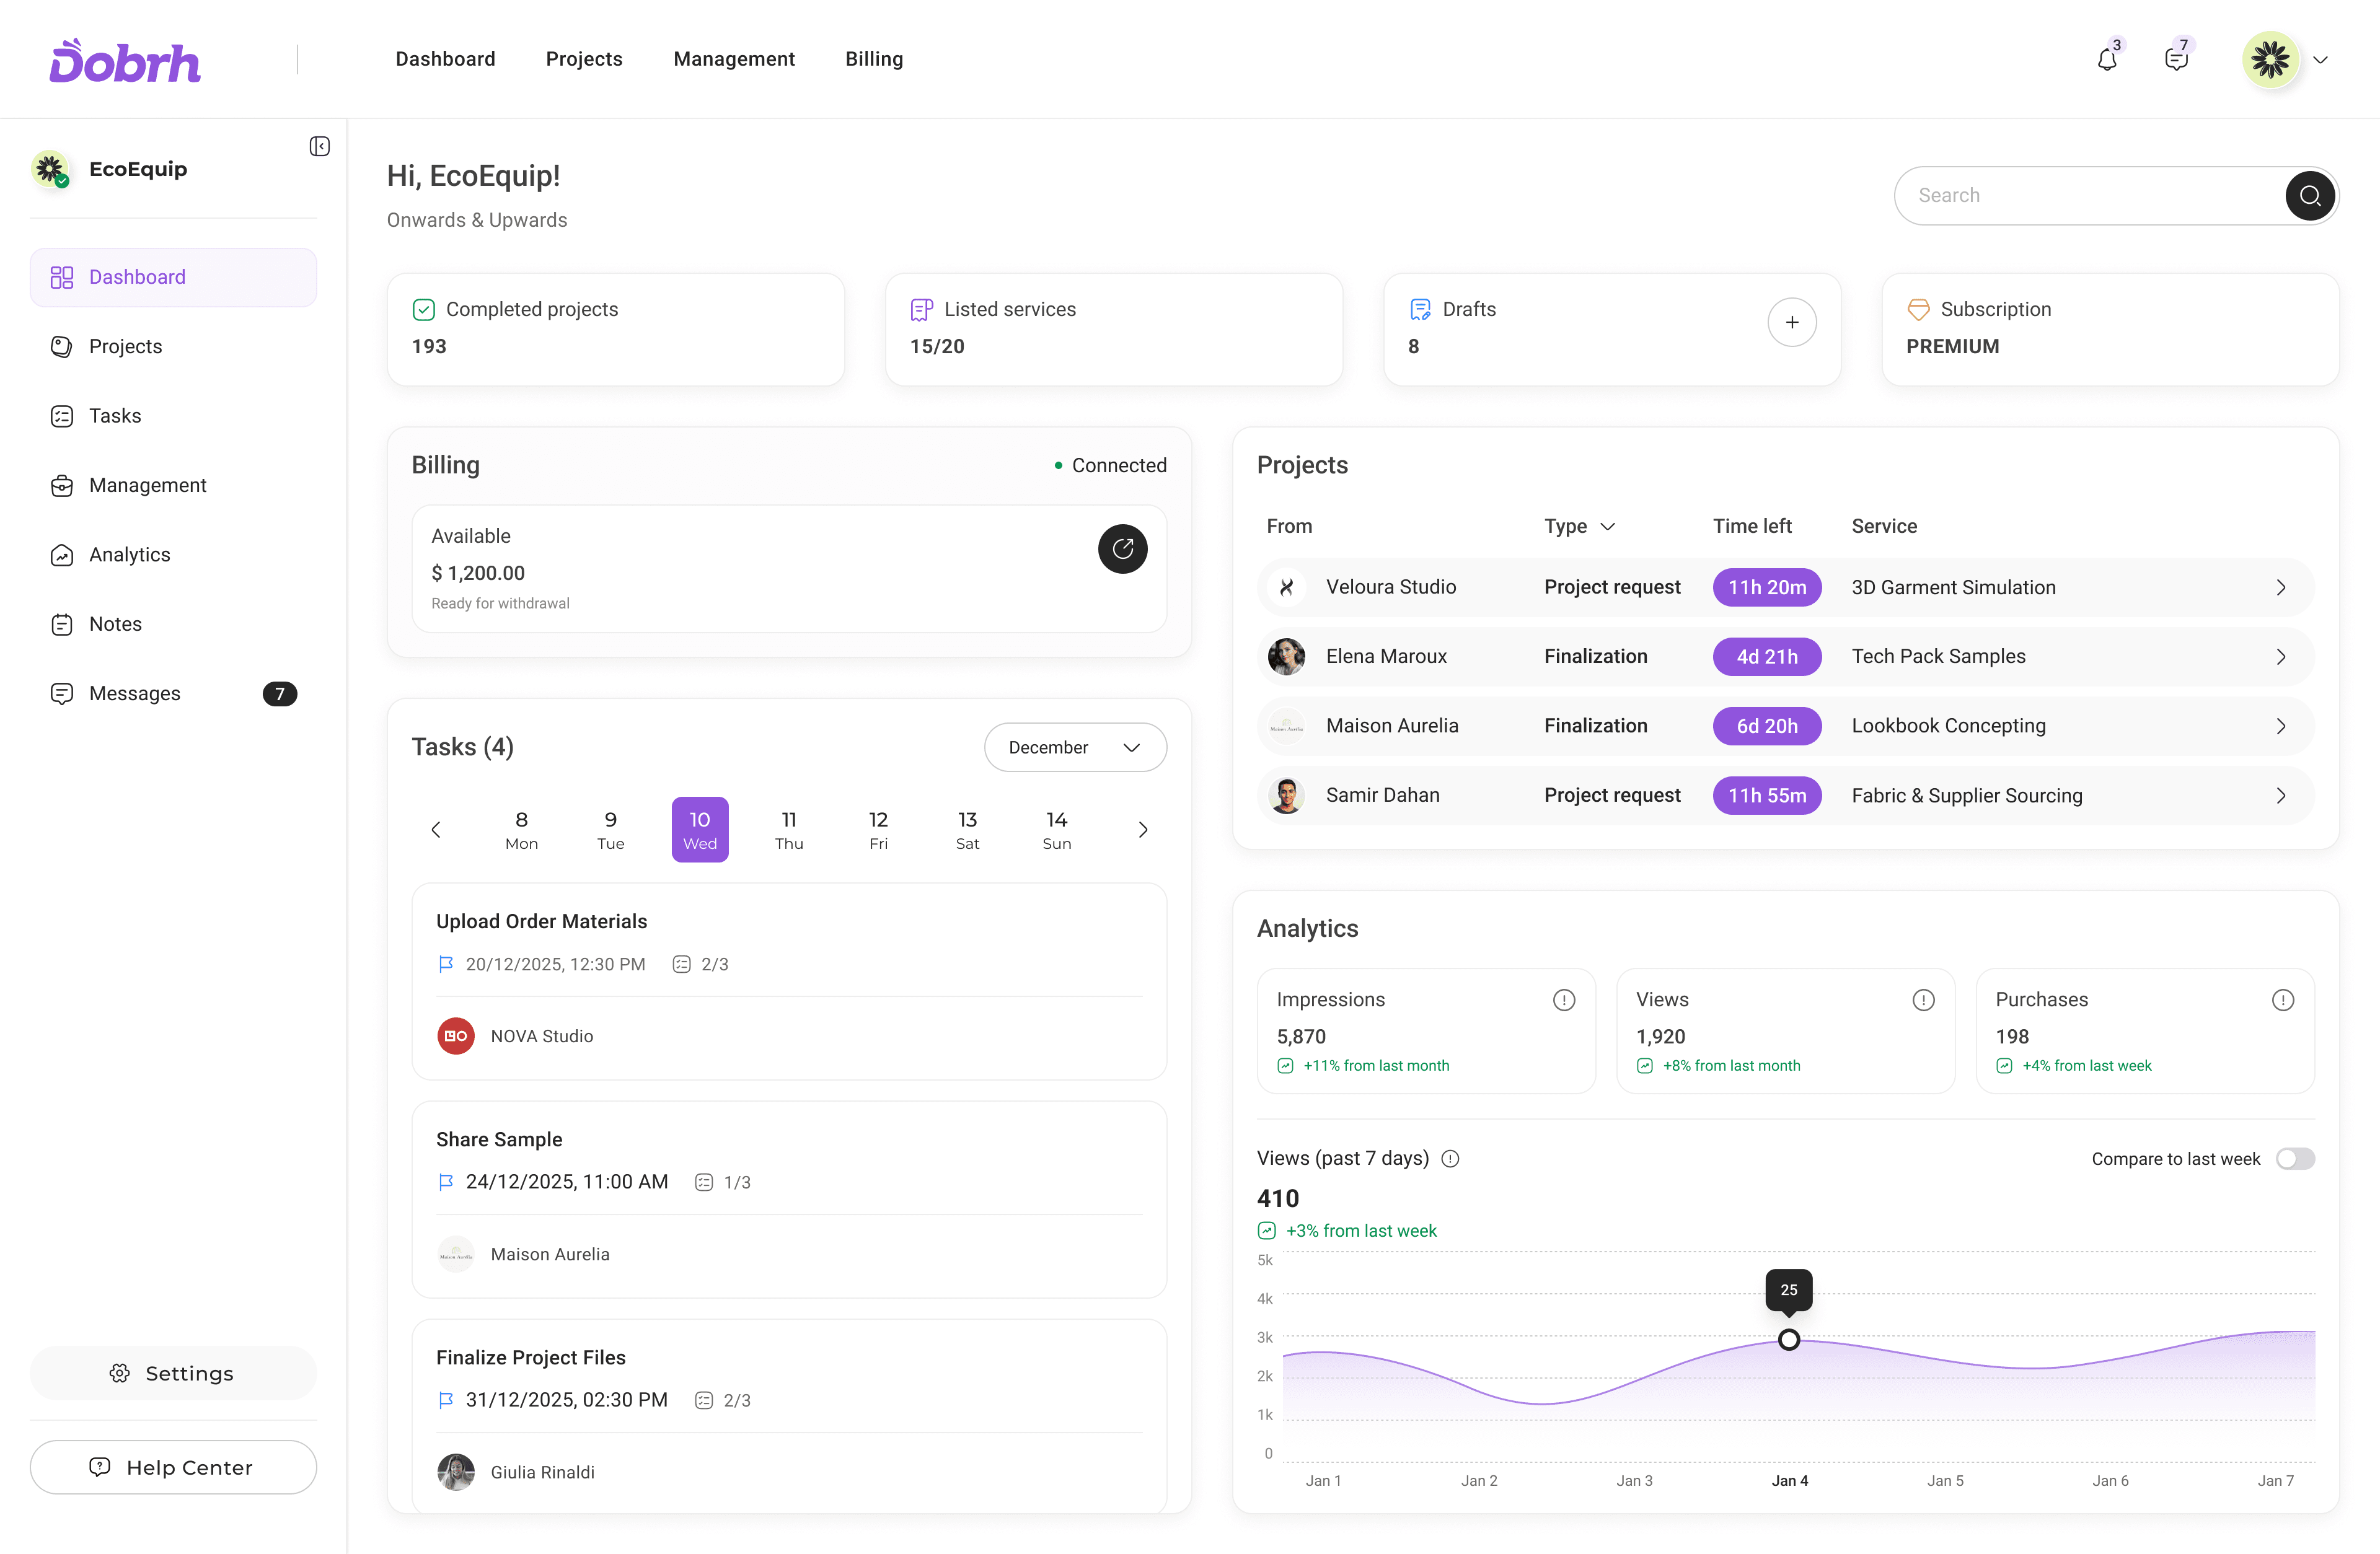Open Billing from the top navigation

click(874, 59)
